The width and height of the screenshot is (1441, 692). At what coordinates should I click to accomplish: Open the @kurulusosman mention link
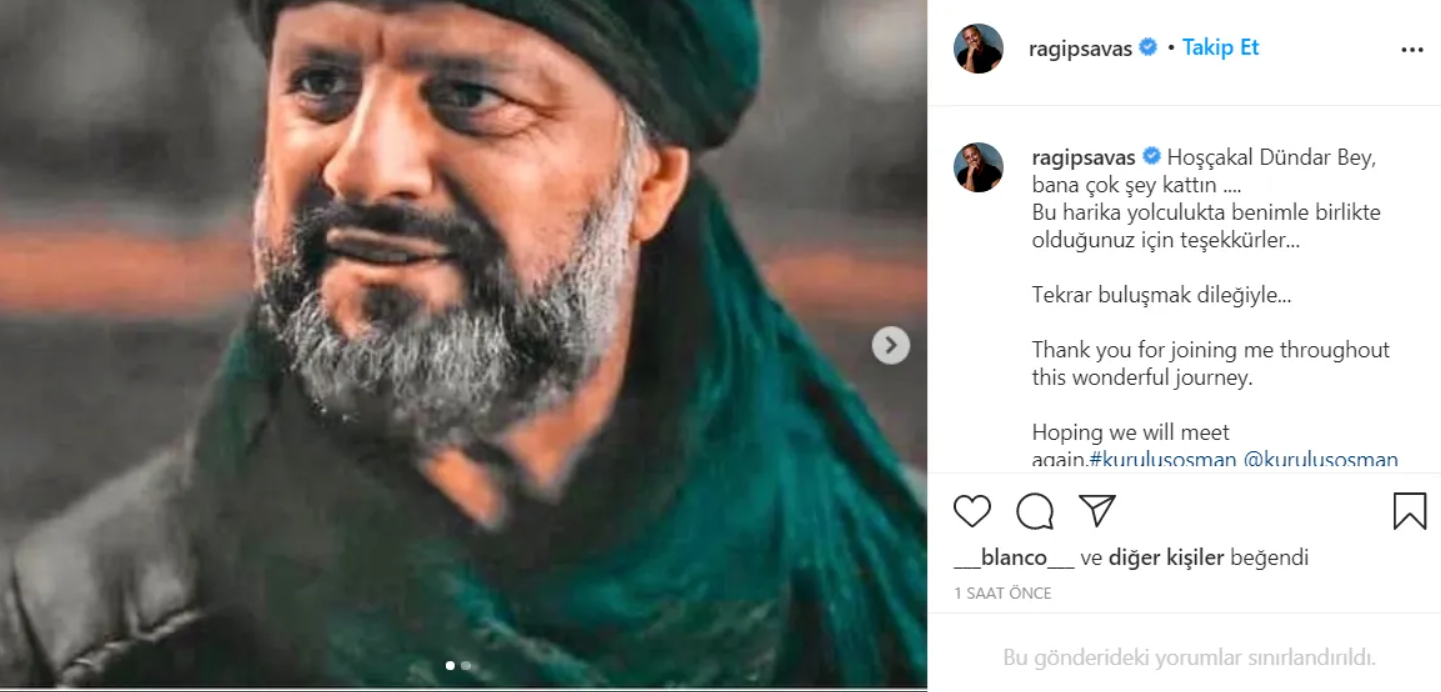click(x=1320, y=460)
